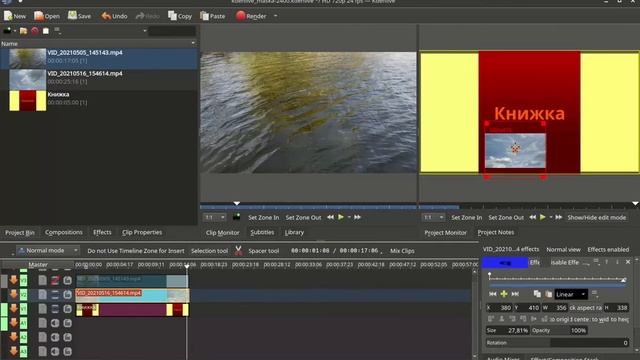Click Set Zone Out on project monitor
Viewport: 640px width, 360px height.
coord(506,218)
